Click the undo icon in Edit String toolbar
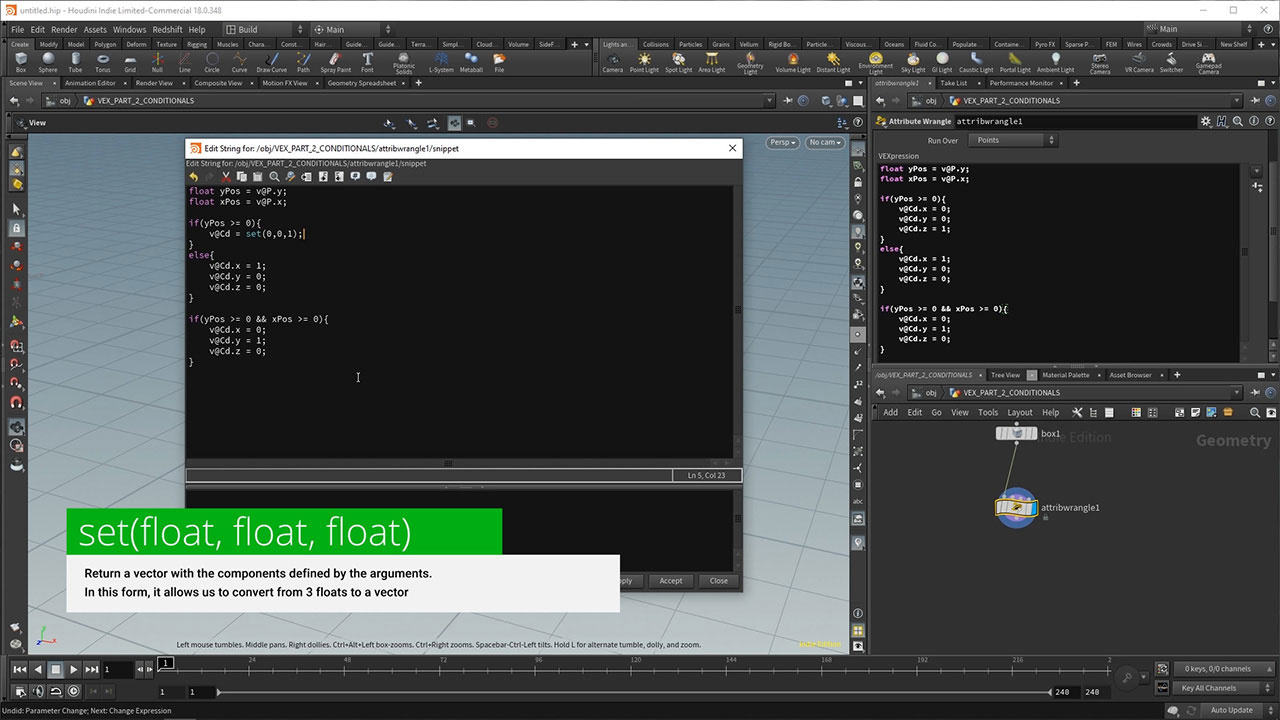 [x=194, y=176]
